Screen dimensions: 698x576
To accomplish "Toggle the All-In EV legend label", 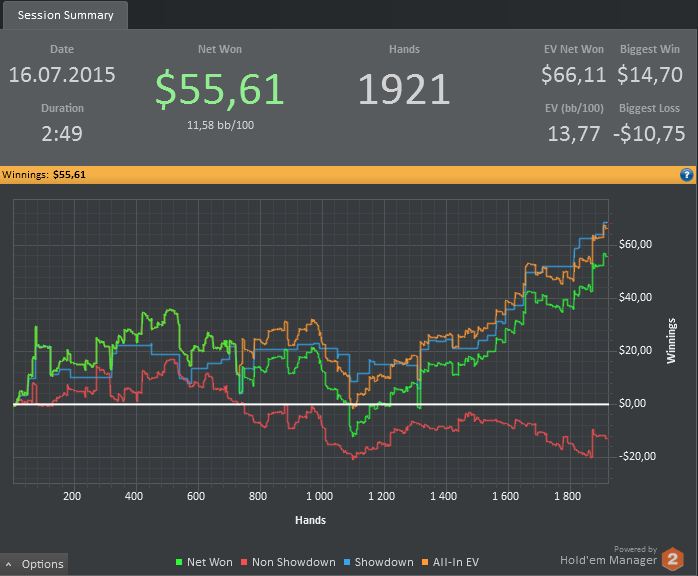I will 456,562.
